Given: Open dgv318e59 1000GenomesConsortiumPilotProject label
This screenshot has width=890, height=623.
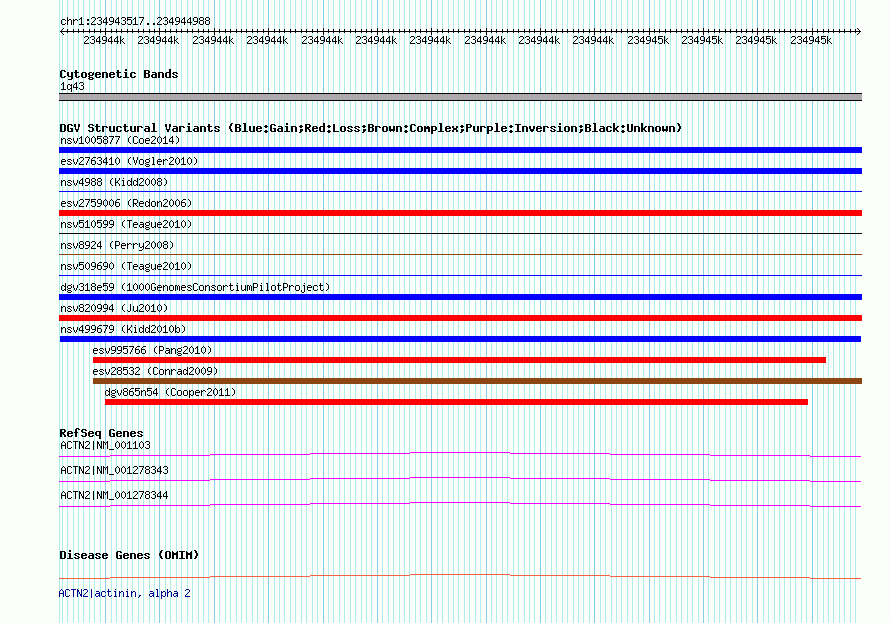Looking at the screenshot, I should pyautogui.click(x=195, y=287).
